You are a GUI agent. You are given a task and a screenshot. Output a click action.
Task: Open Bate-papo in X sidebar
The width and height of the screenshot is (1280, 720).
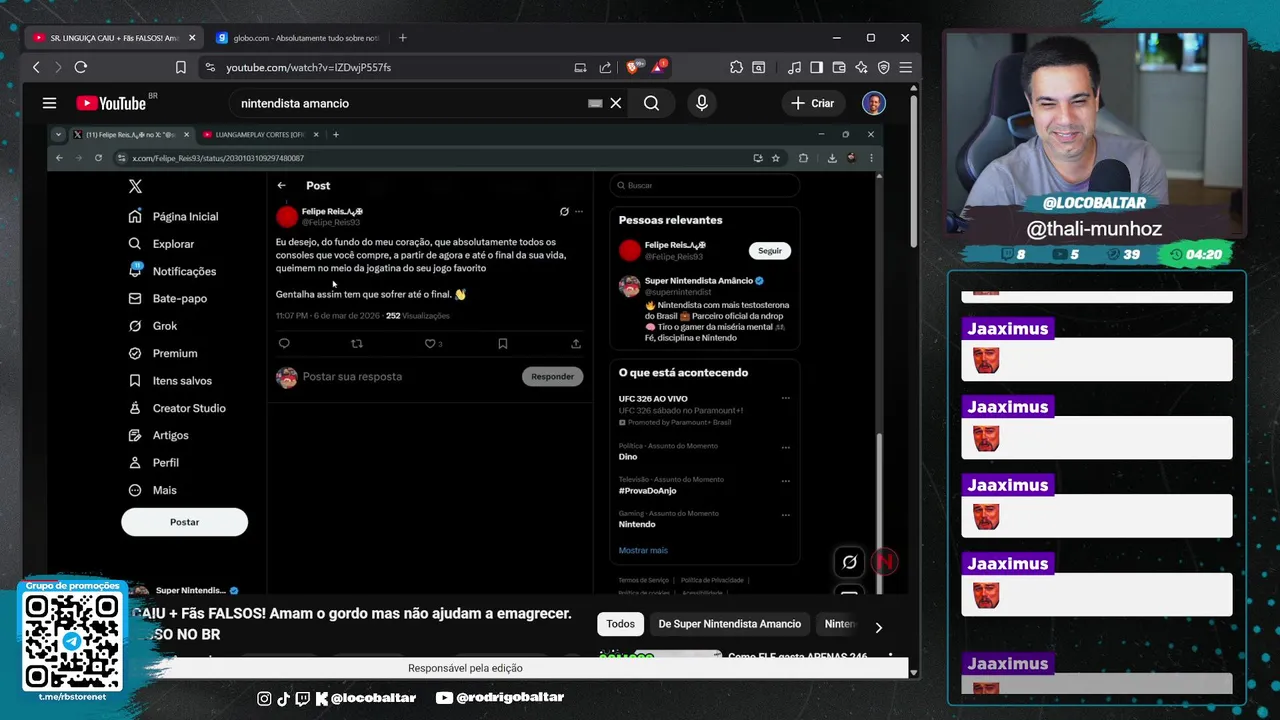point(167,298)
